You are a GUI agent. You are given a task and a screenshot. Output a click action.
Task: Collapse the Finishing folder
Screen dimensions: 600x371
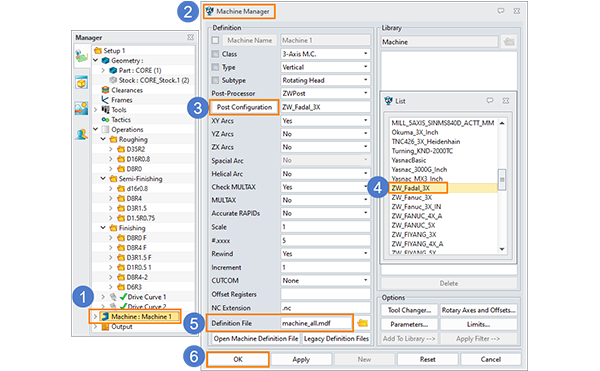pyautogui.click(x=103, y=228)
